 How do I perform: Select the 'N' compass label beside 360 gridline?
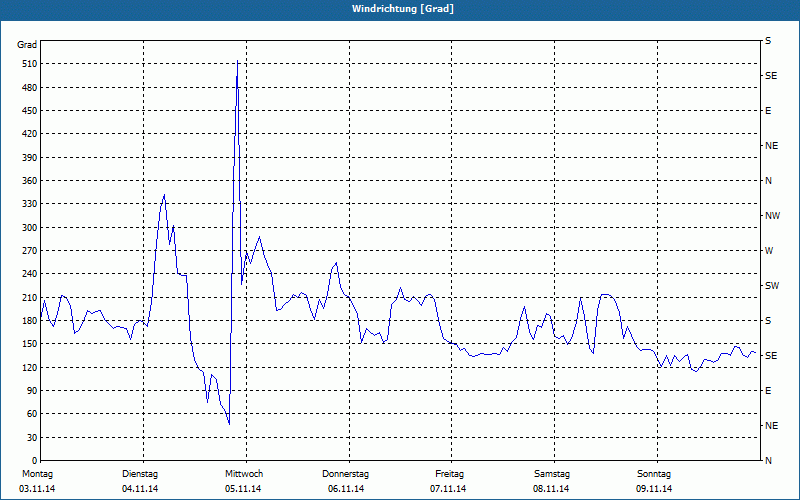(x=768, y=181)
